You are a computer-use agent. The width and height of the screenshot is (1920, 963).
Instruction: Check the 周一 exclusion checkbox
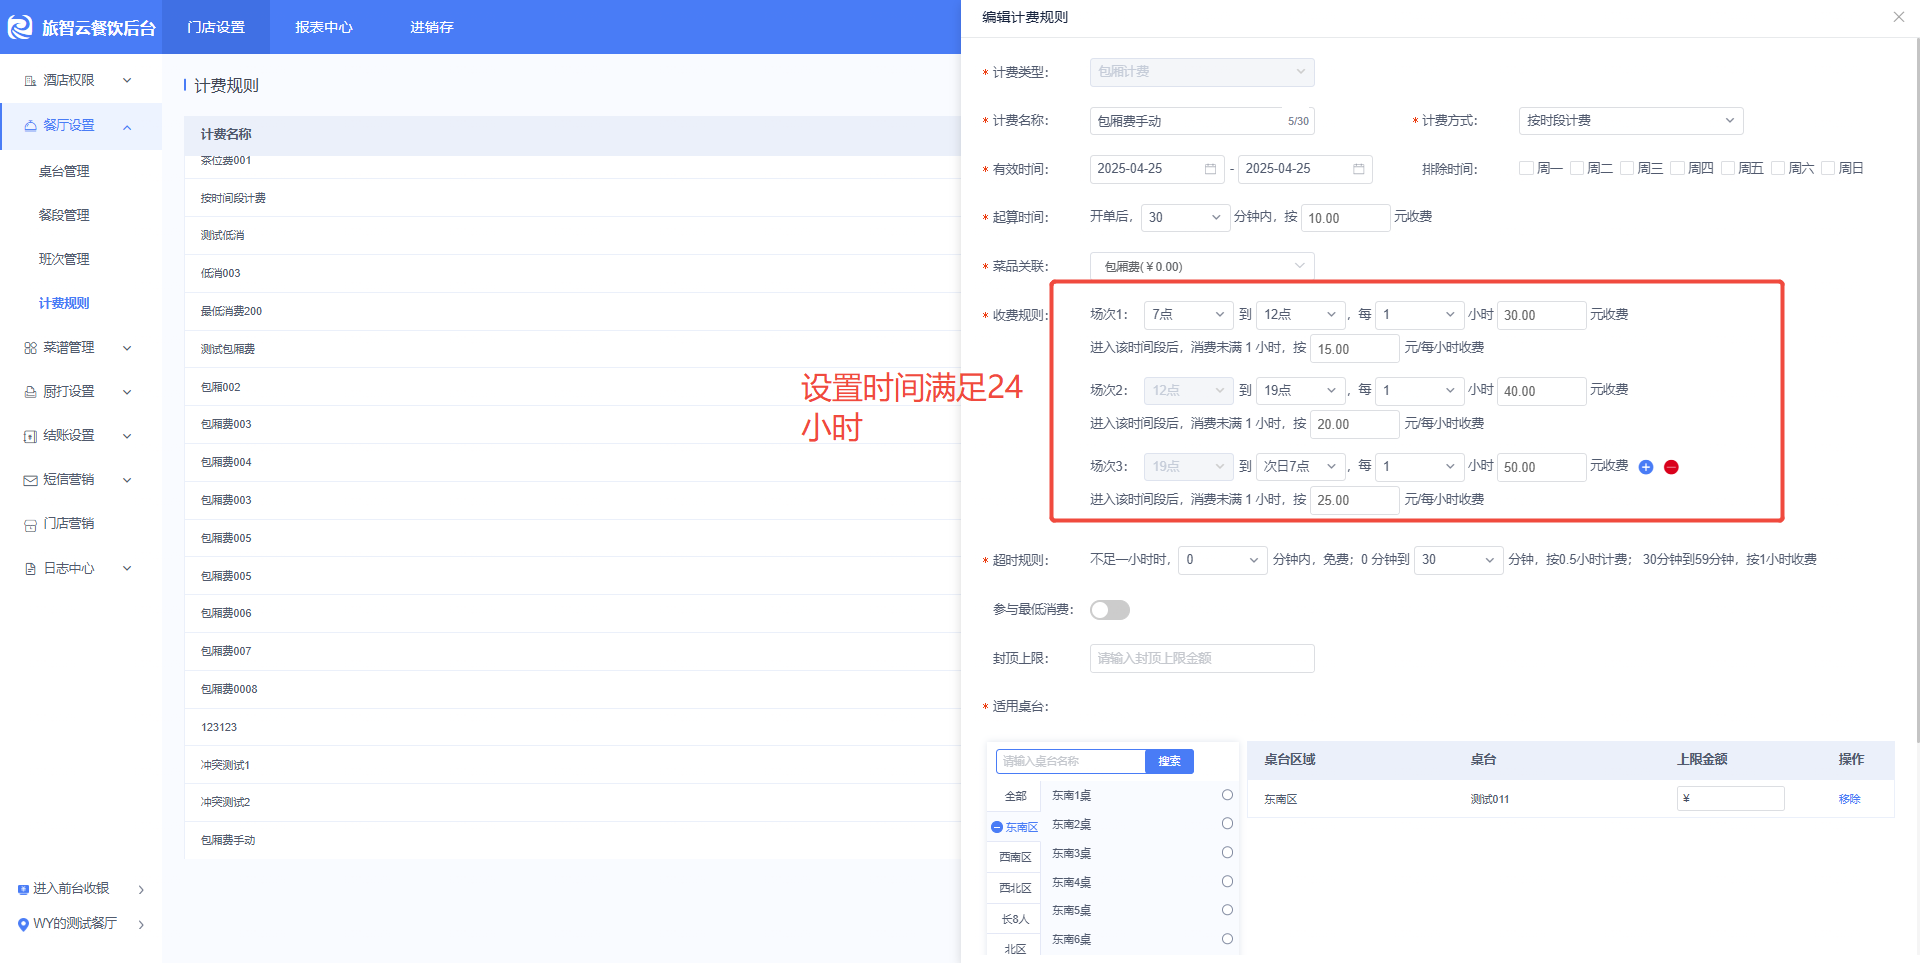click(1526, 168)
